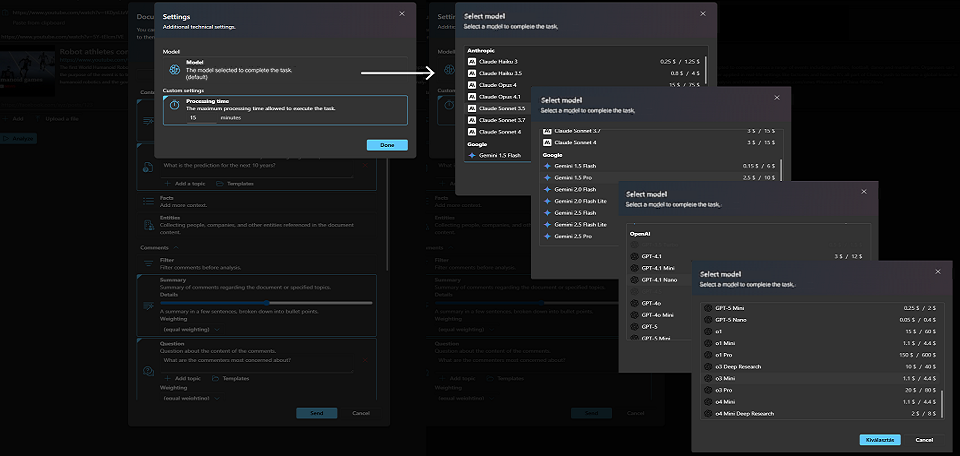Click the Model icon in Settings dialog with Done
The image size is (960, 456).
coord(174,70)
